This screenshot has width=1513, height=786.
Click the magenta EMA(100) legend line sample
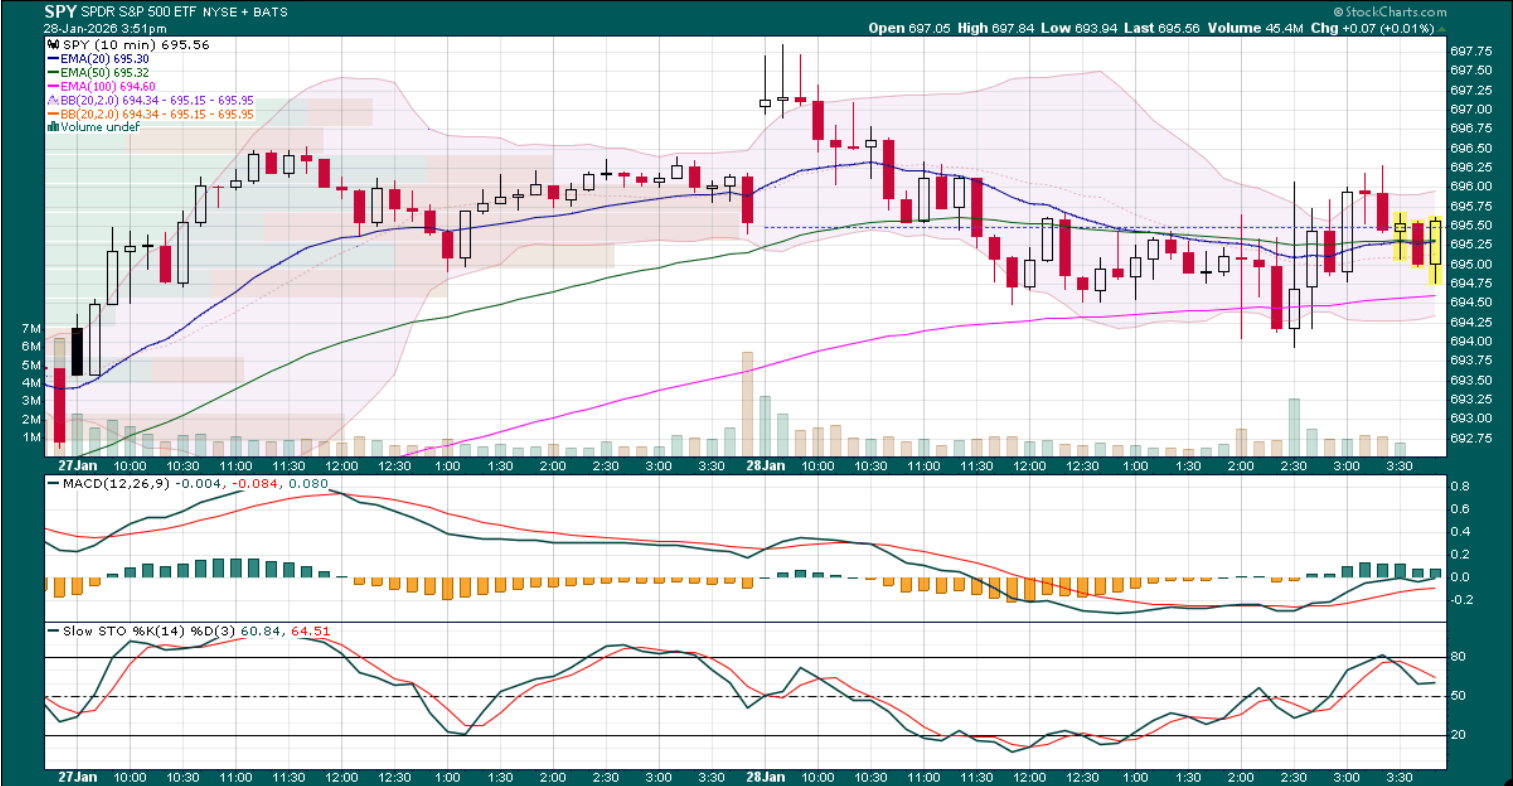coord(53,87)
